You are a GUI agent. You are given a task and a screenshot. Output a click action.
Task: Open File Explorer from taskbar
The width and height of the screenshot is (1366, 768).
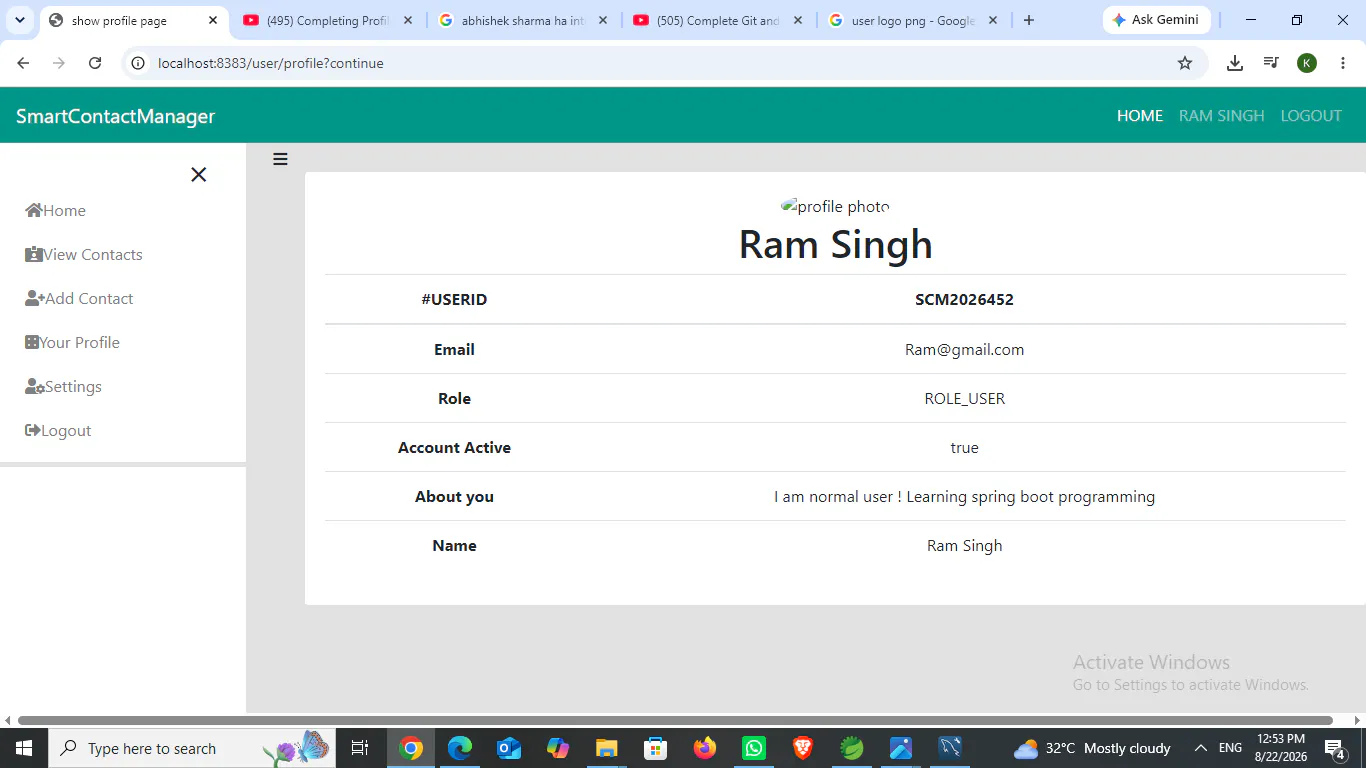point(607,748)
